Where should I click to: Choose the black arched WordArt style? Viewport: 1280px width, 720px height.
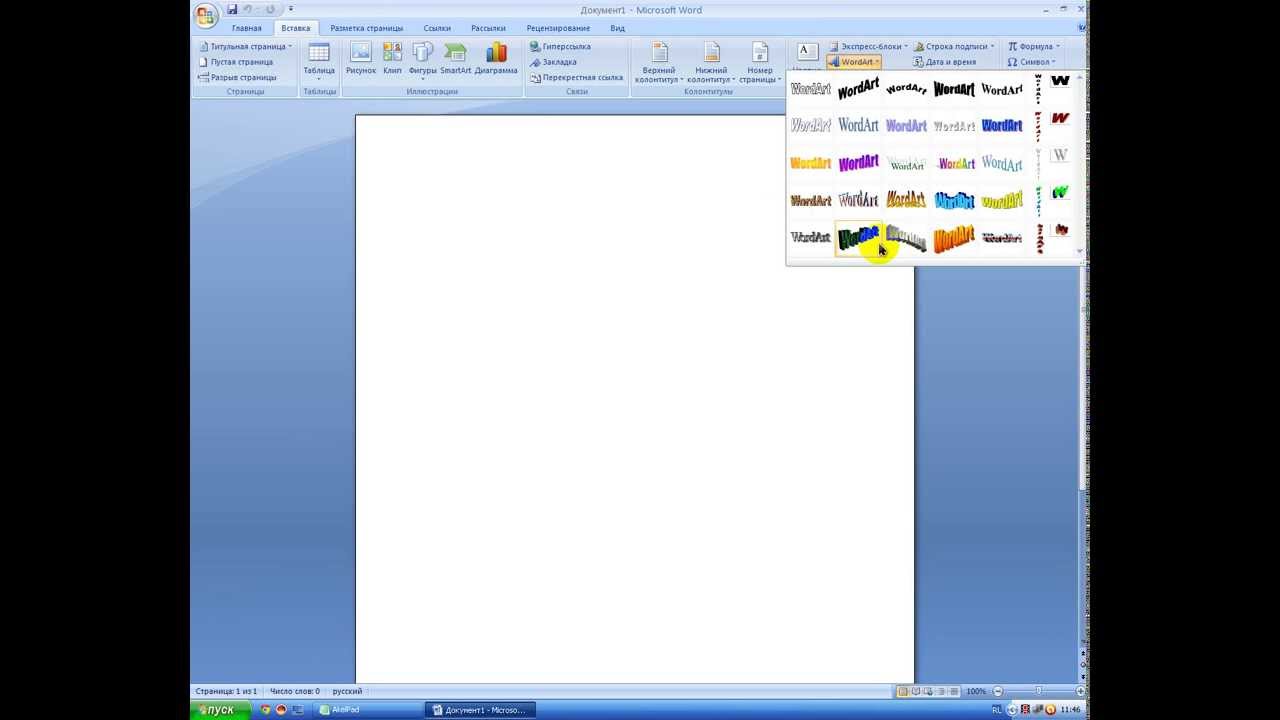(x=906, y=89)
